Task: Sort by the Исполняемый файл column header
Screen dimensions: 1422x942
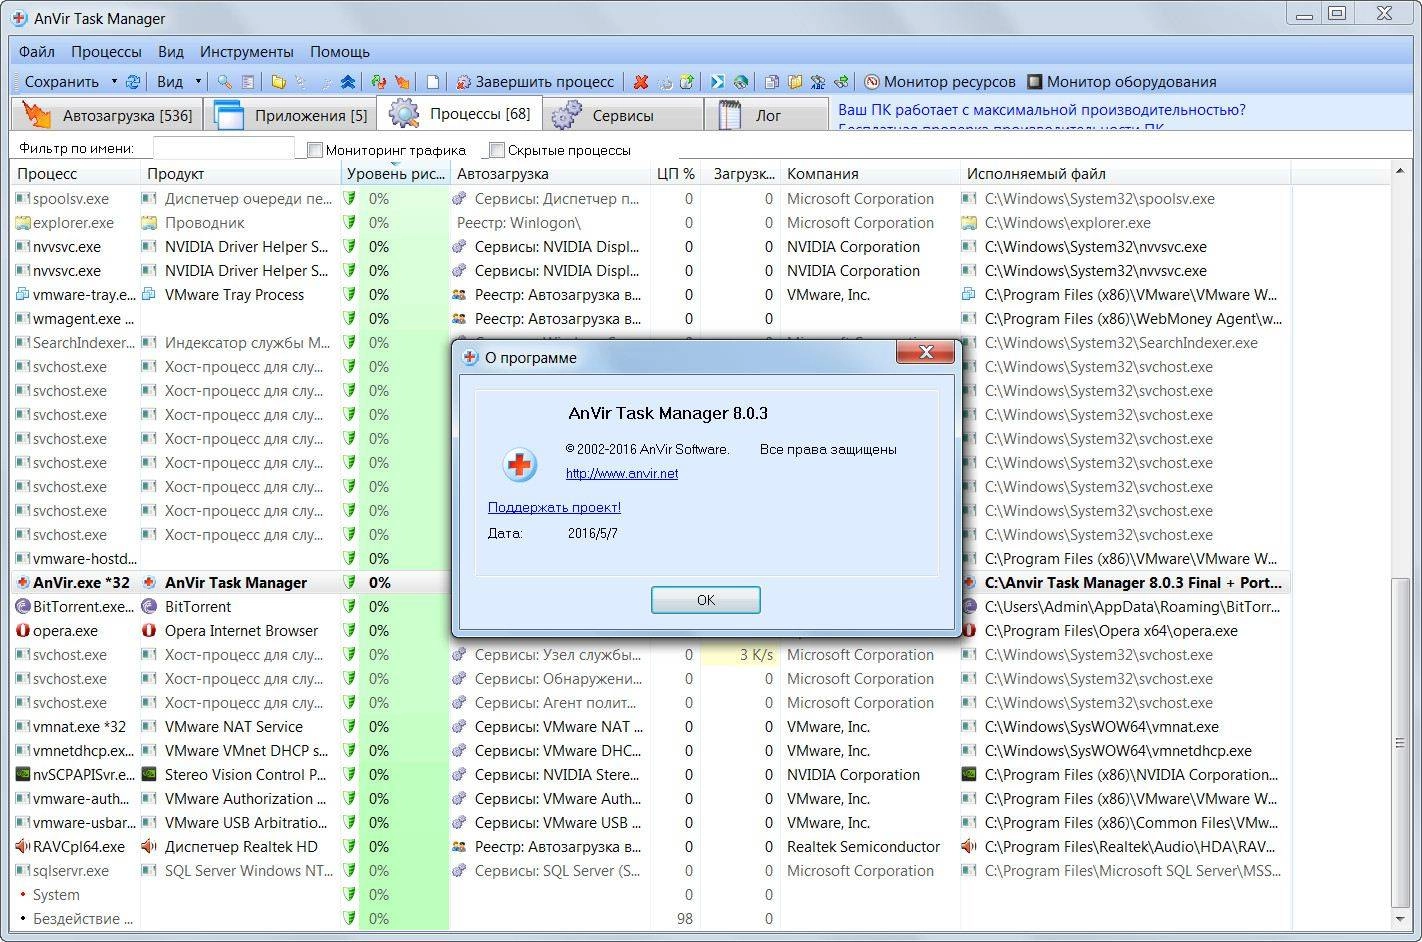Action: point(1125,174)
